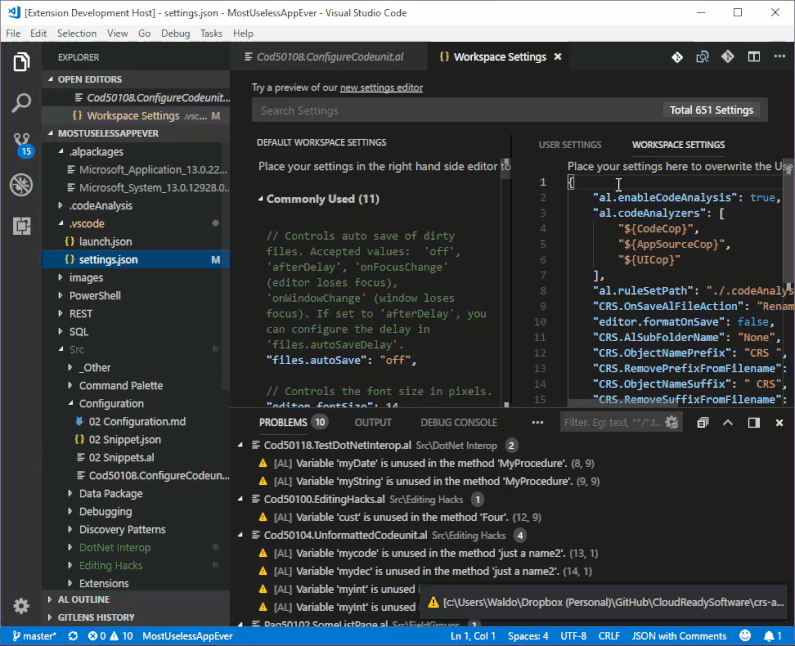Open the Explorer view in activity bar
Image resolution: width=795 pixels, height=646 pixels.
coord(21,62)
